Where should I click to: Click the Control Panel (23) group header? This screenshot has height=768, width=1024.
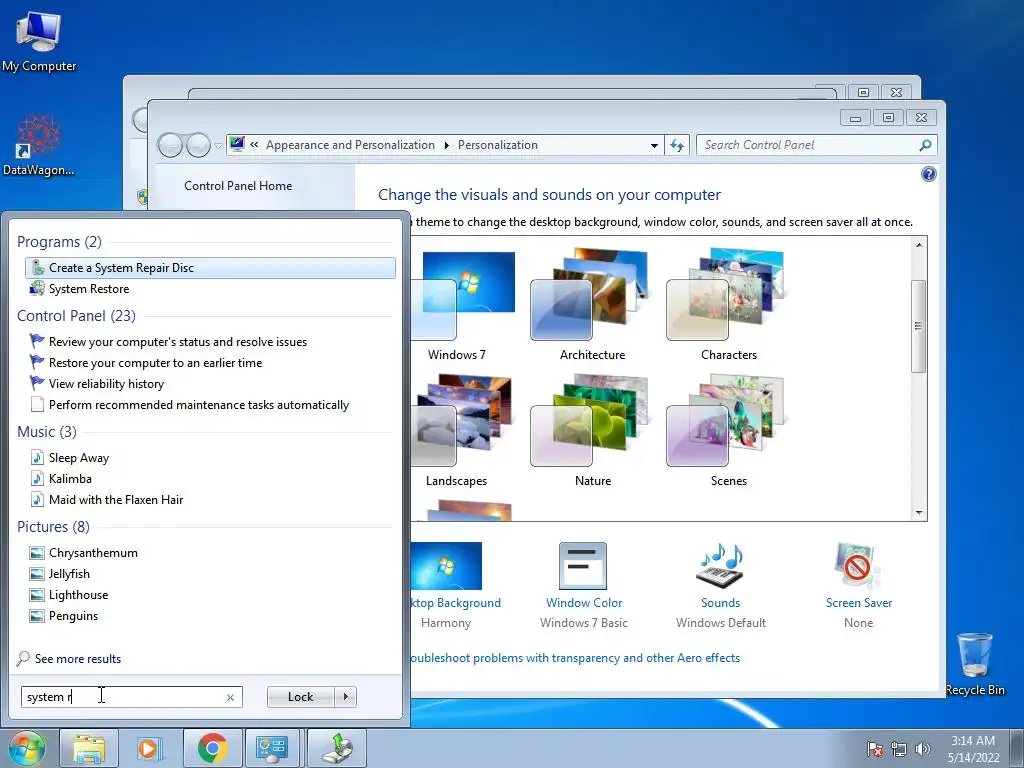(x=76, y=316)
